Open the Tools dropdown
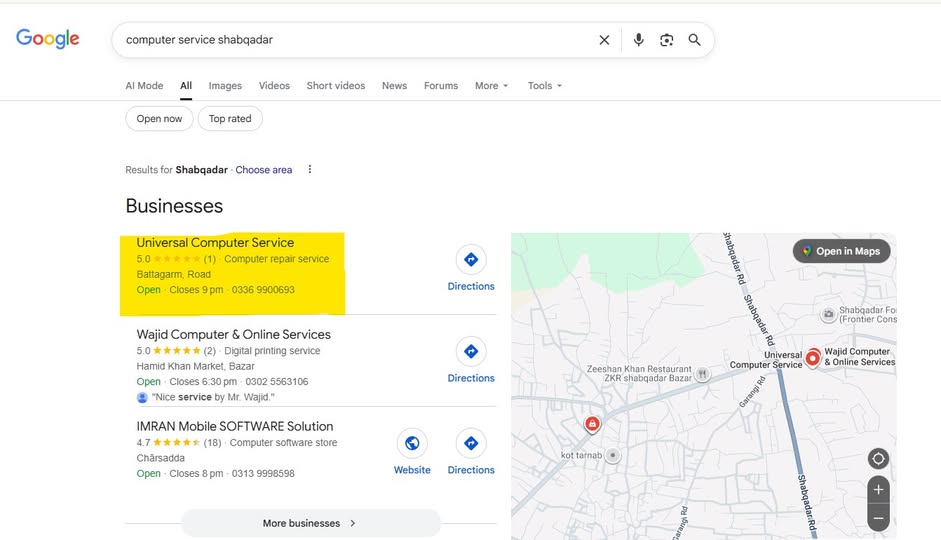The image size is (941, 540). click(x=545, y=86)
